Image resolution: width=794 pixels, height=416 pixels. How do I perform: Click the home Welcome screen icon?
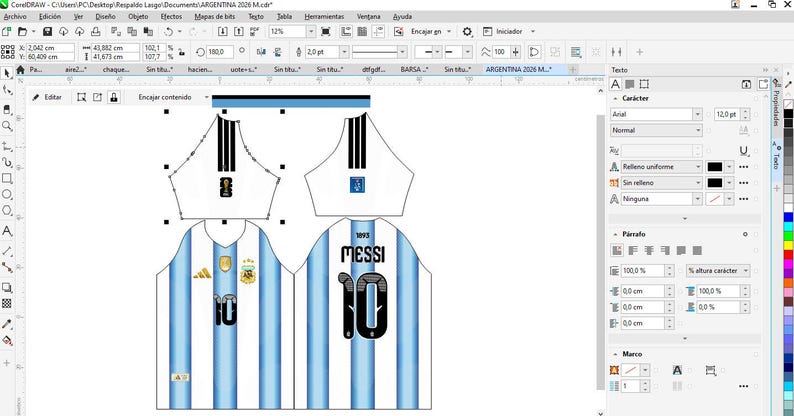pos(20,69)
